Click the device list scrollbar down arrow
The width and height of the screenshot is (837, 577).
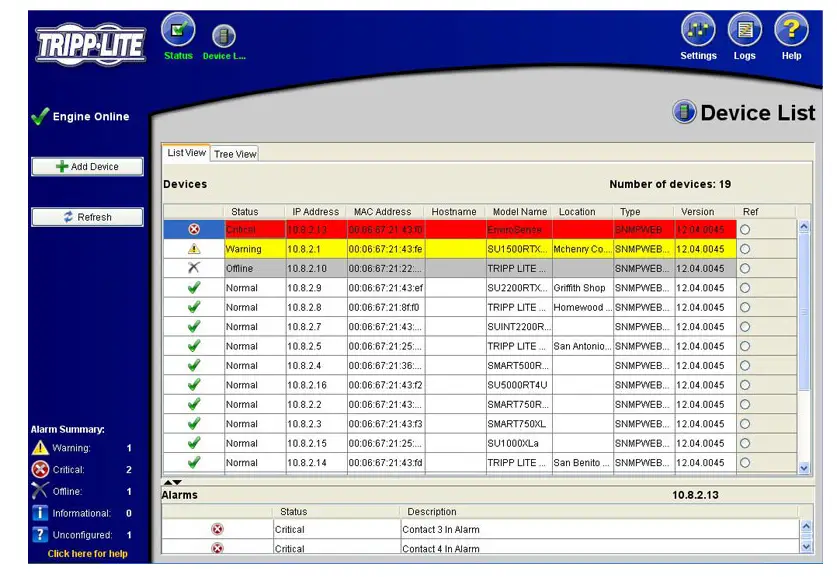[802, 466]
